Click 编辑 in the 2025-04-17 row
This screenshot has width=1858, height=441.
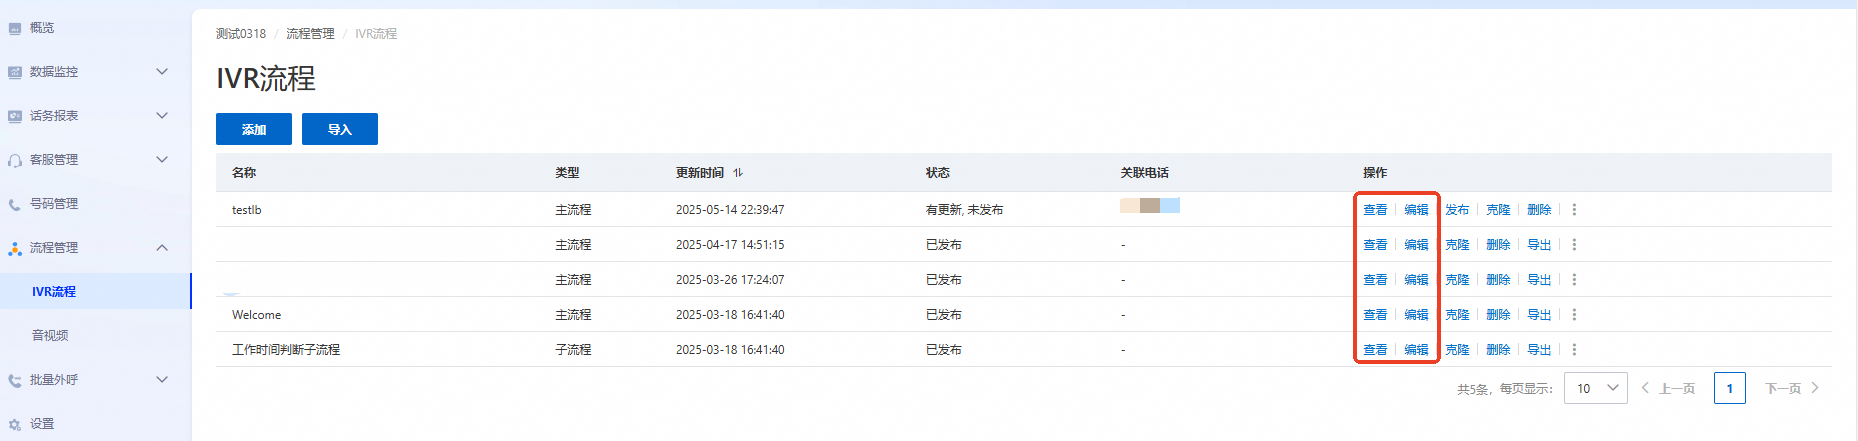click(x=1416, y=245)
